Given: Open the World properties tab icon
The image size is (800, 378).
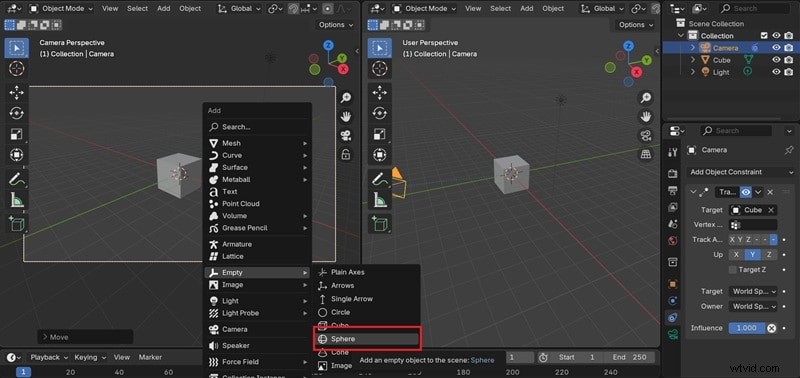Looking at the screenshot, I should coord(673,240).
